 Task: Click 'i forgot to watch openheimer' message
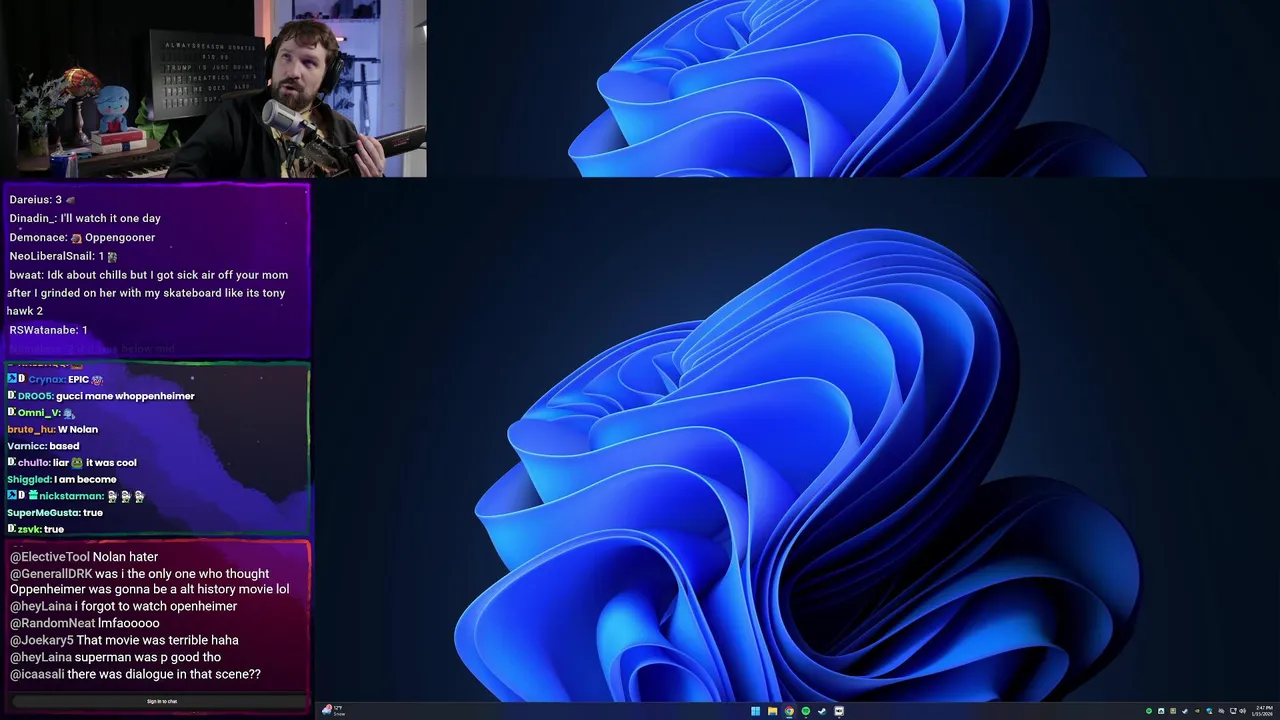click(156, 606)
